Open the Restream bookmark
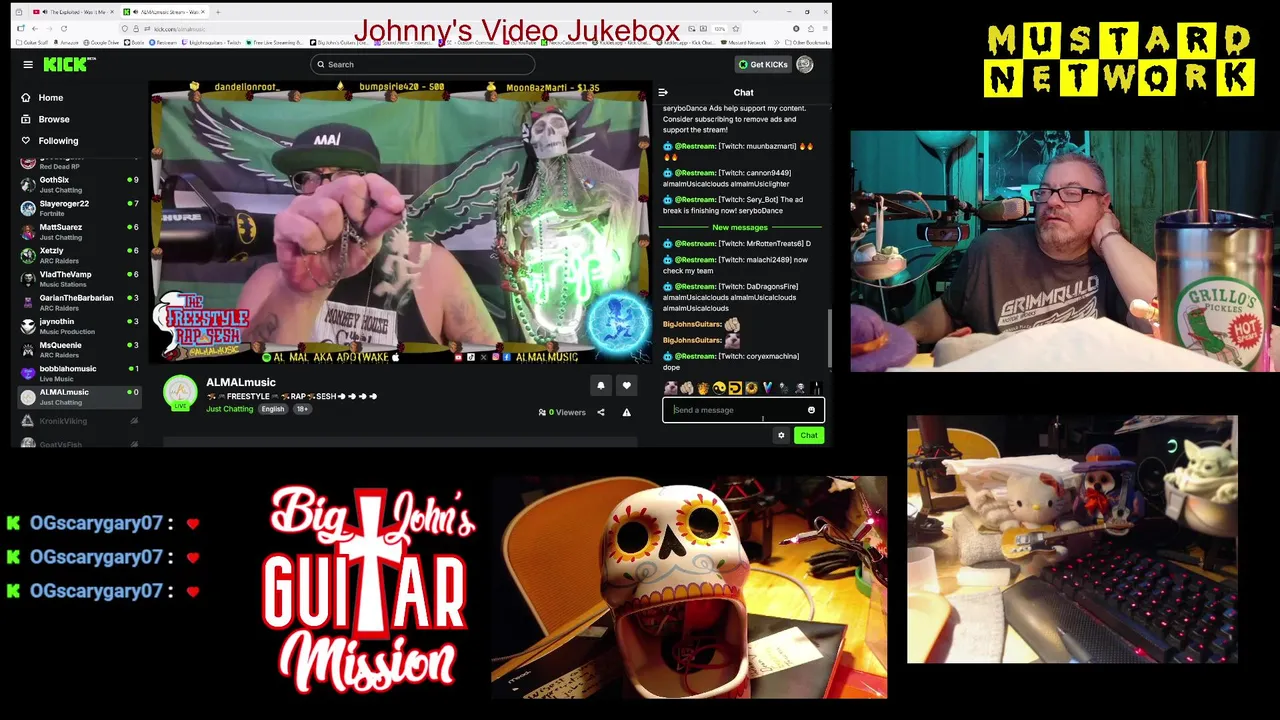 (164, 42)
